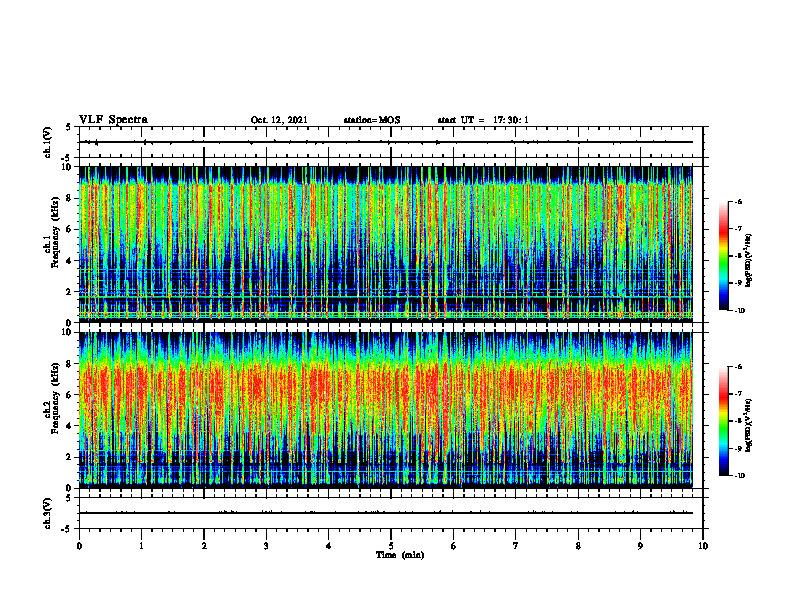Click the "Time (min)" axis label
The image size is (792, 612).
tap(400, 555)
